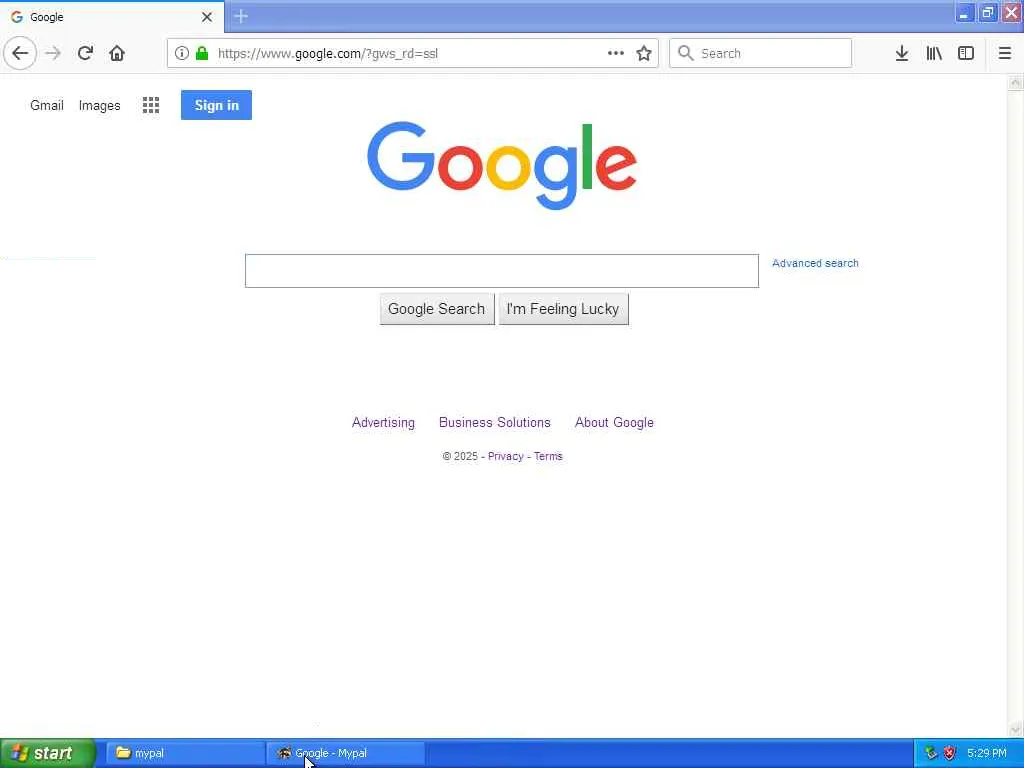
Task: Click the 5:29 PM clock
Action: coord(987,753)
